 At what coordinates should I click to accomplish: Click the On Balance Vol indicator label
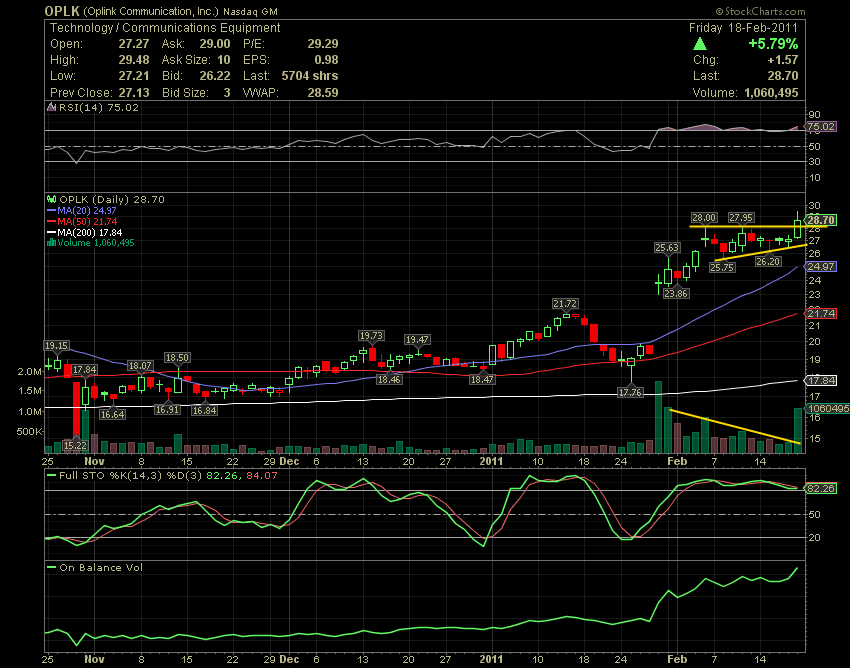pos(95,567)
